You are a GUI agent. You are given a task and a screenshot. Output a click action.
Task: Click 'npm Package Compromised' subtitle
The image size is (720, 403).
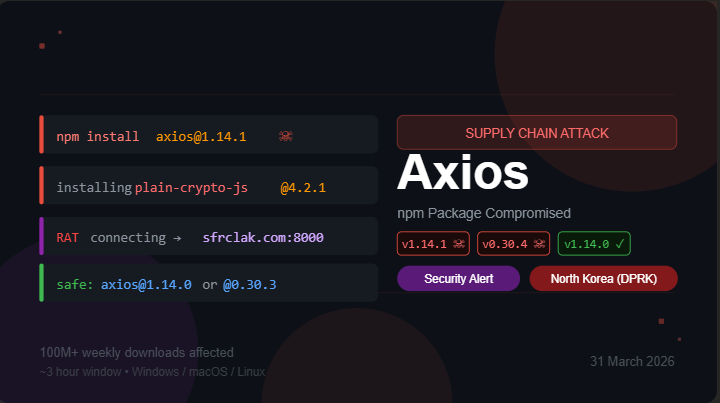484,213
